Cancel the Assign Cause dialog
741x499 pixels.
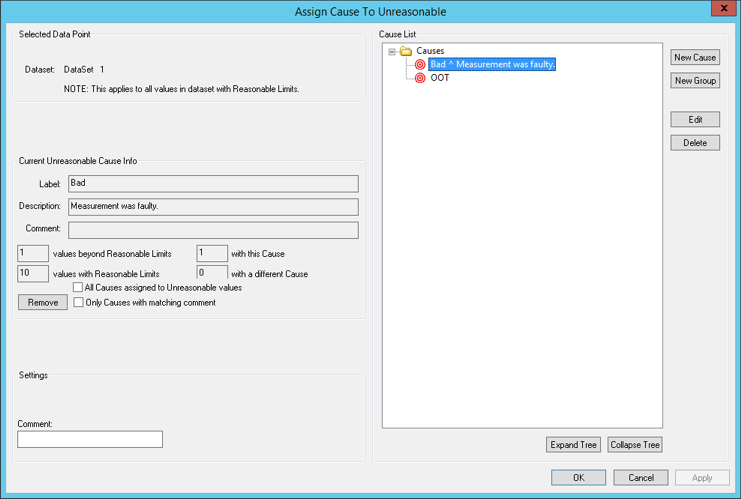640,478
